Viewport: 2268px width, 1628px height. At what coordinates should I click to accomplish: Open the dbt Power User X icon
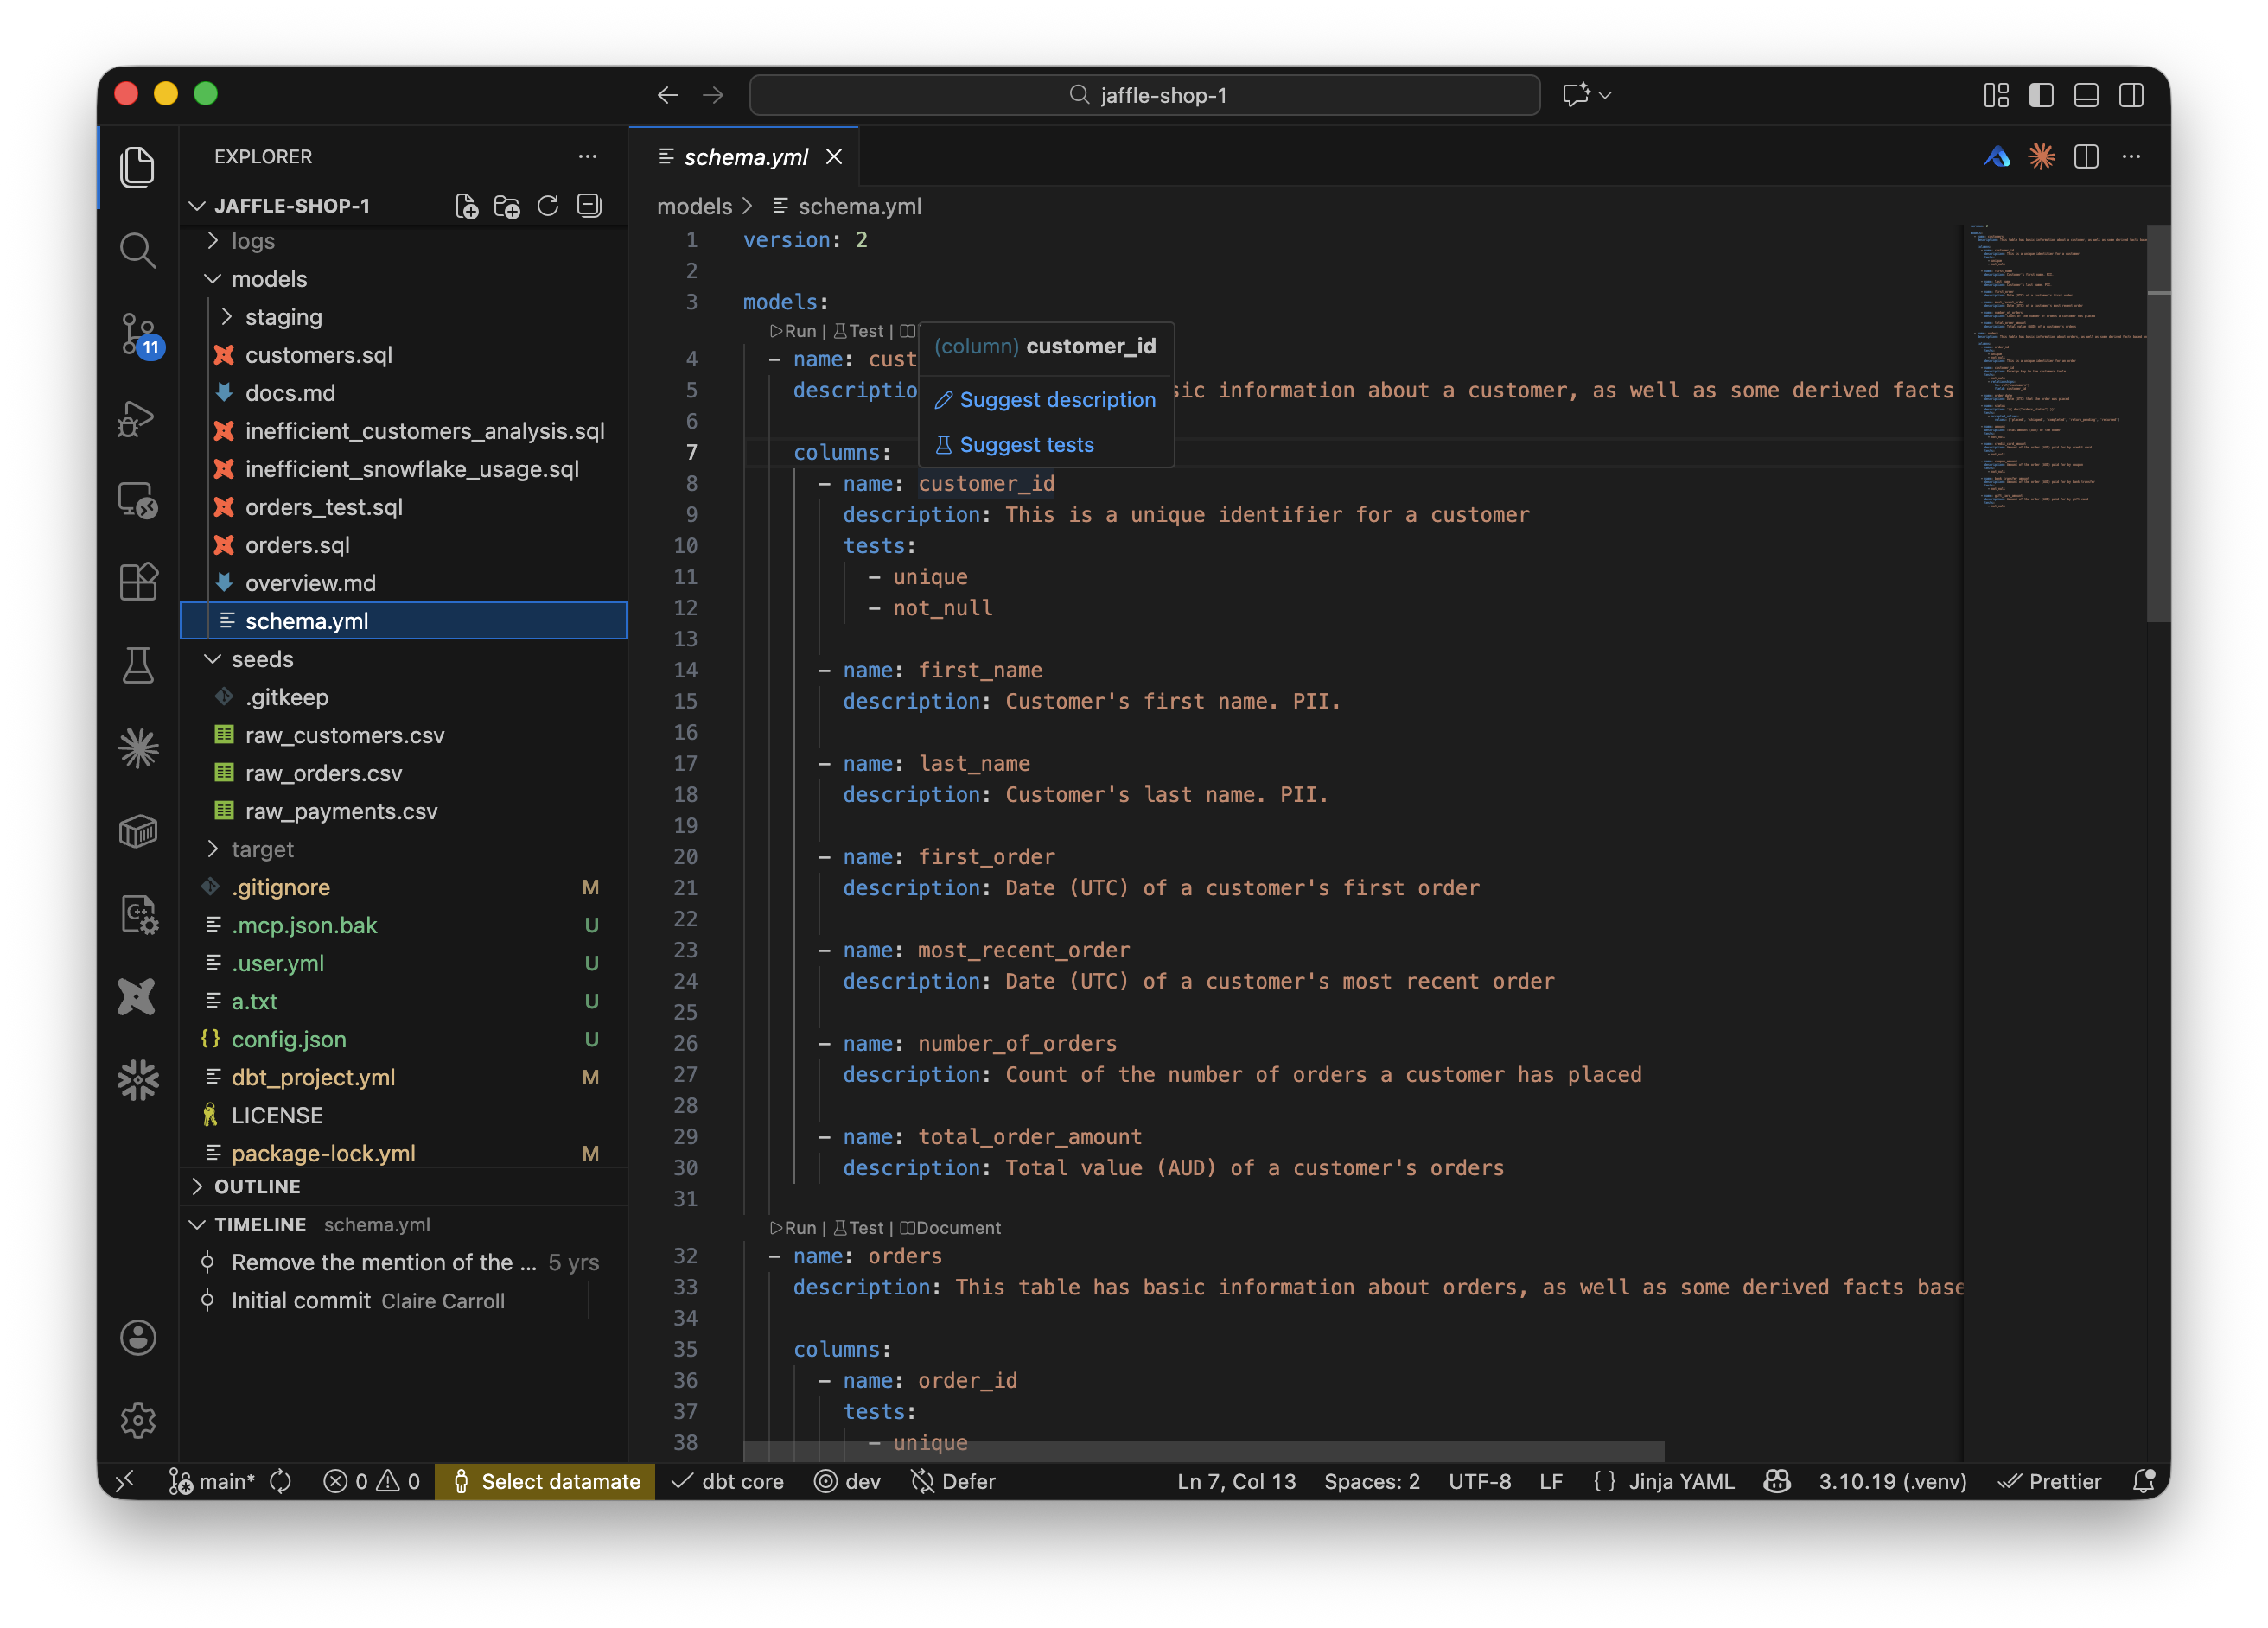(138, 997)
